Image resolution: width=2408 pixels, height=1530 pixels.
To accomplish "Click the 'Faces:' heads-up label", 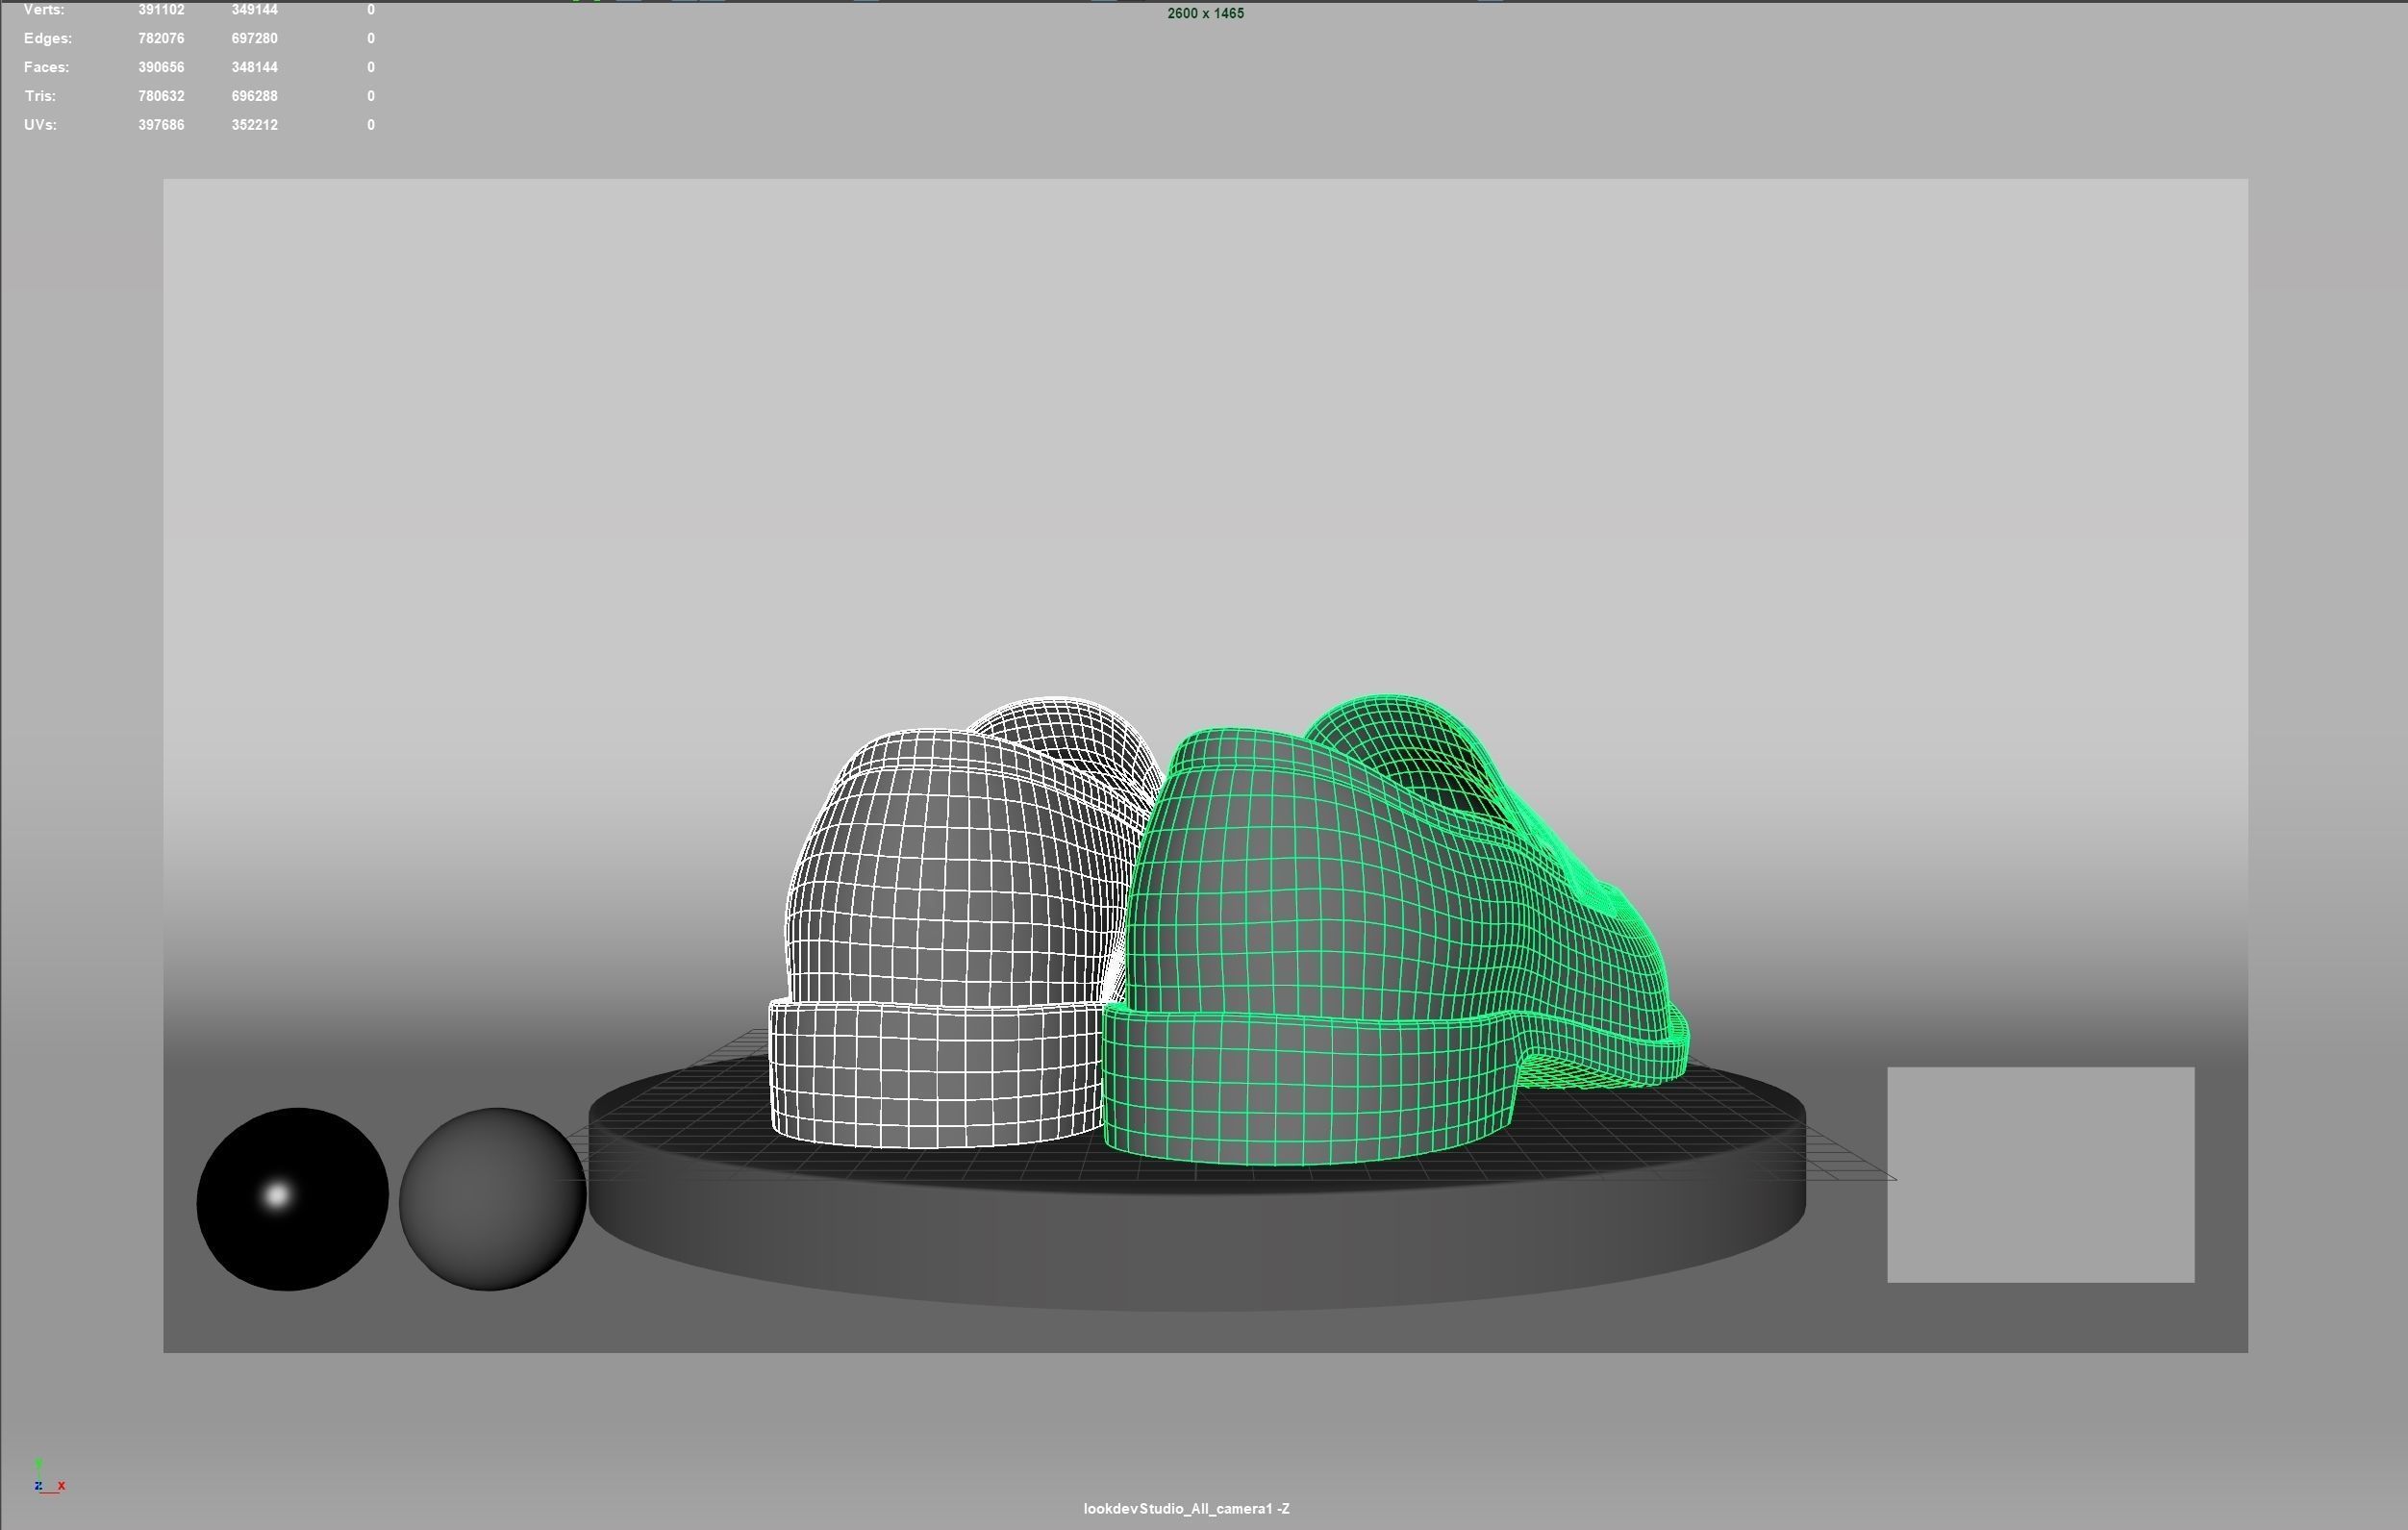I will (x=47, y=67).
